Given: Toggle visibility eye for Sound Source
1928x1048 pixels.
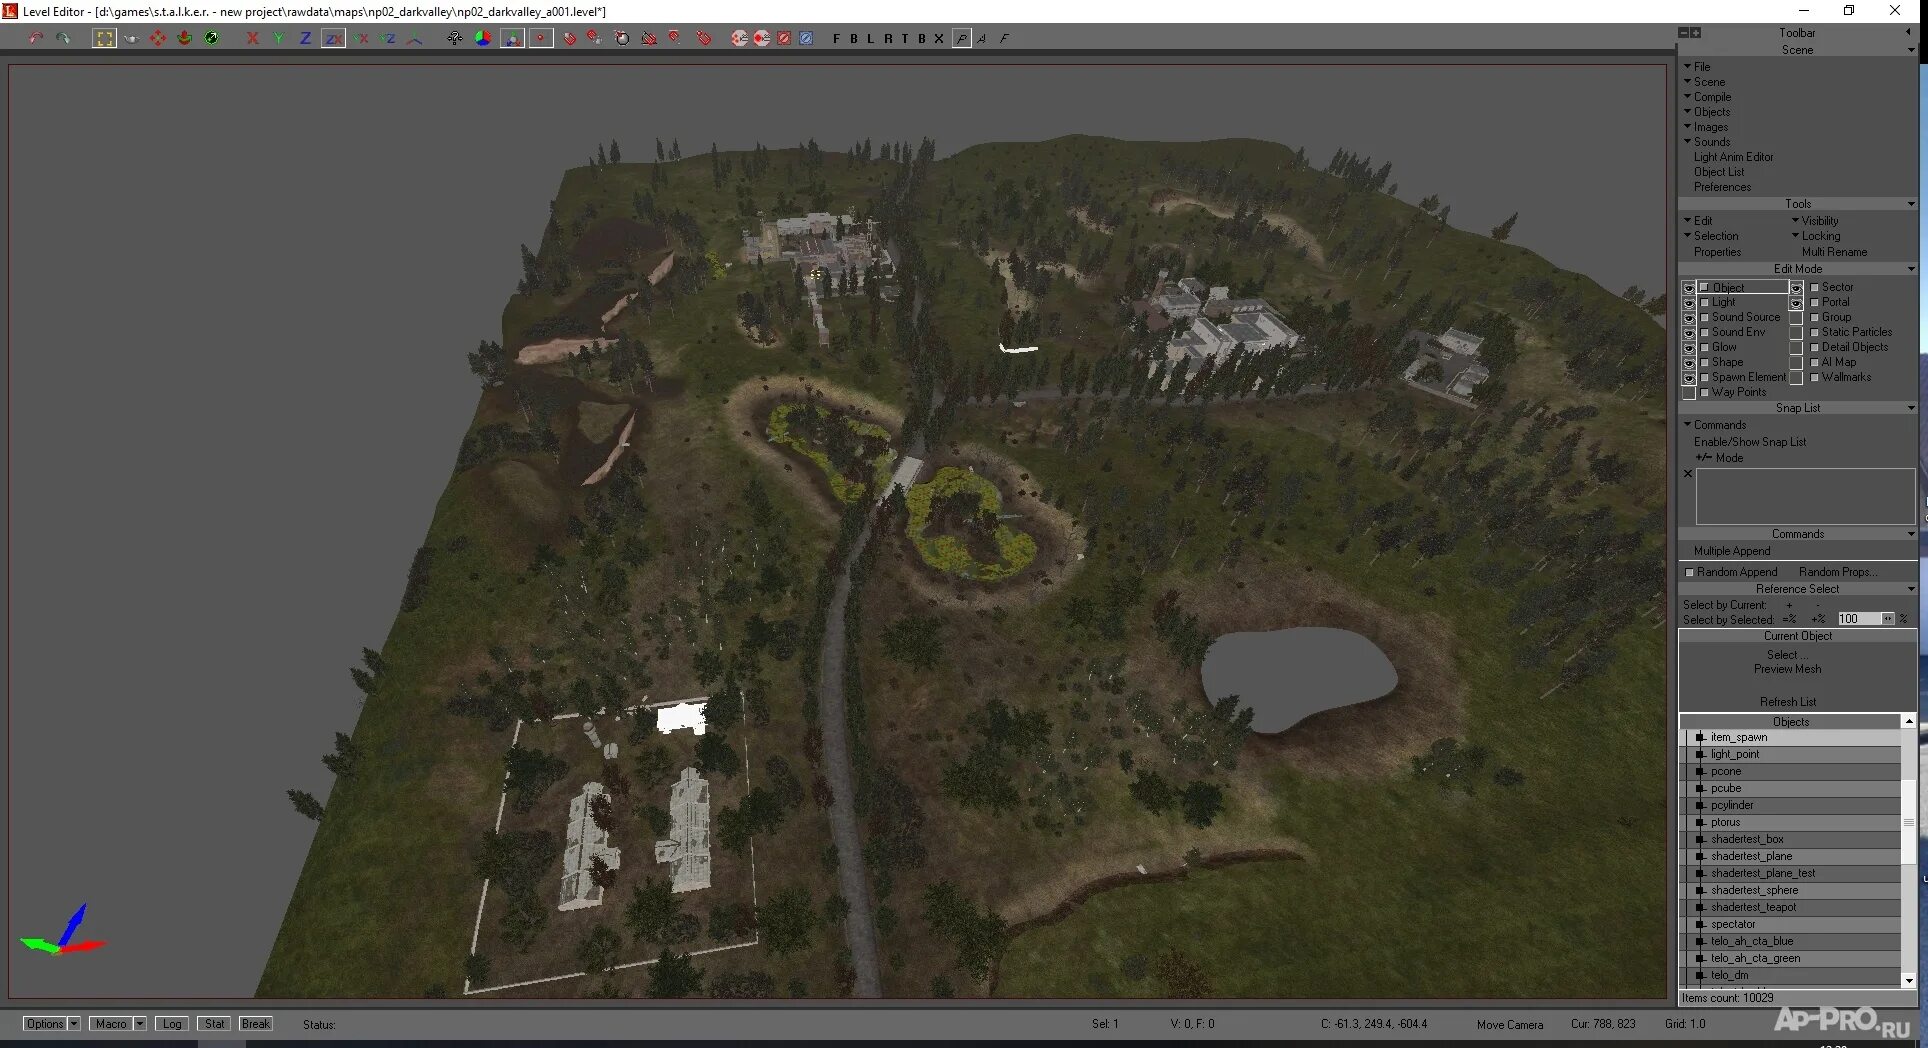Looking at the screenshot, I should pos(1689,317).
